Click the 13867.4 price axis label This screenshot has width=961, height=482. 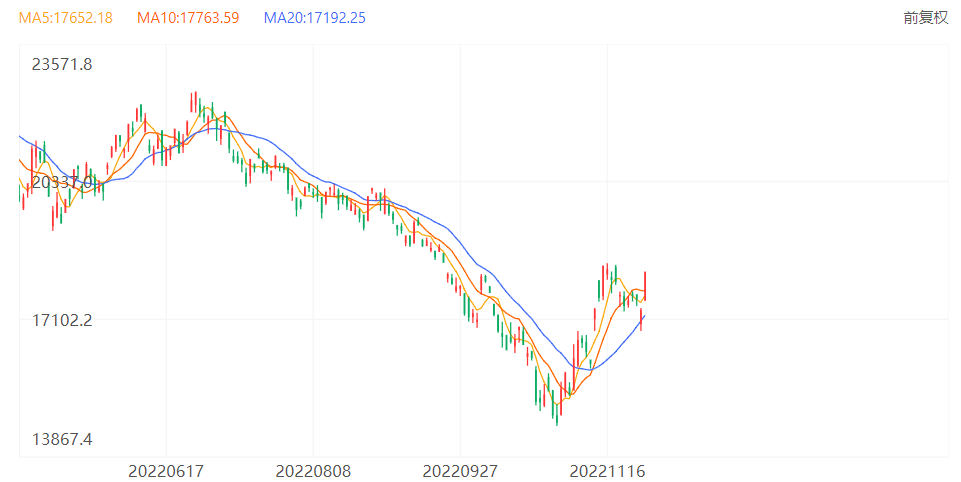point(62,439)
